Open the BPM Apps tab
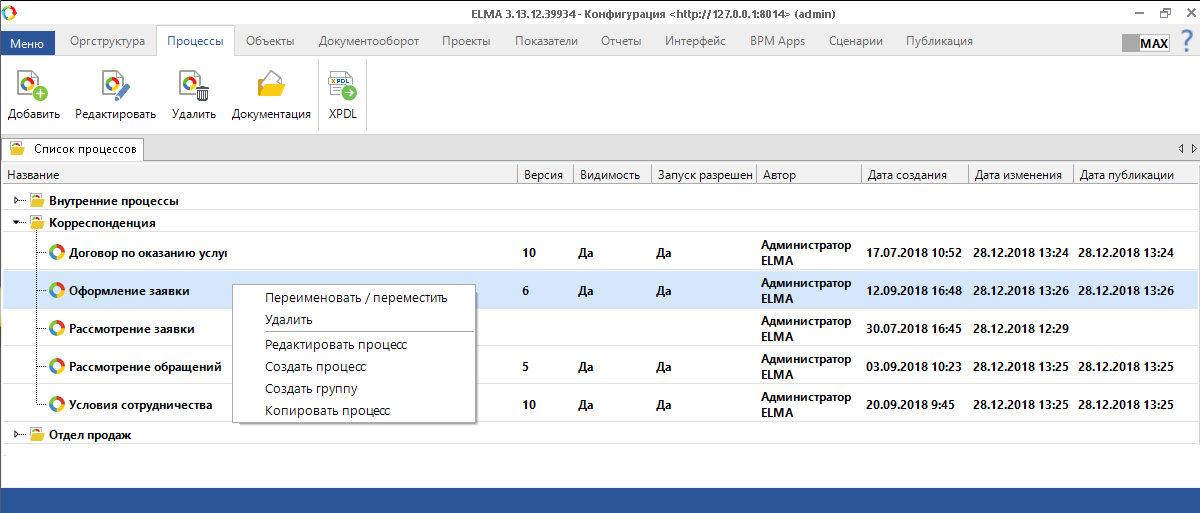Screen dimensions: 1200x513 [x=777, y=41]
